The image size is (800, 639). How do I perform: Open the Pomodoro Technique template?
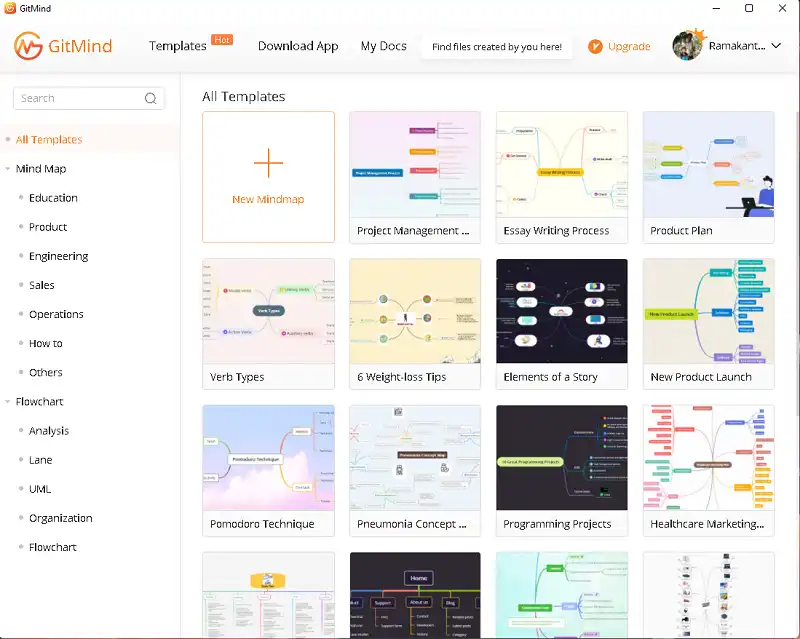(268, 470)
